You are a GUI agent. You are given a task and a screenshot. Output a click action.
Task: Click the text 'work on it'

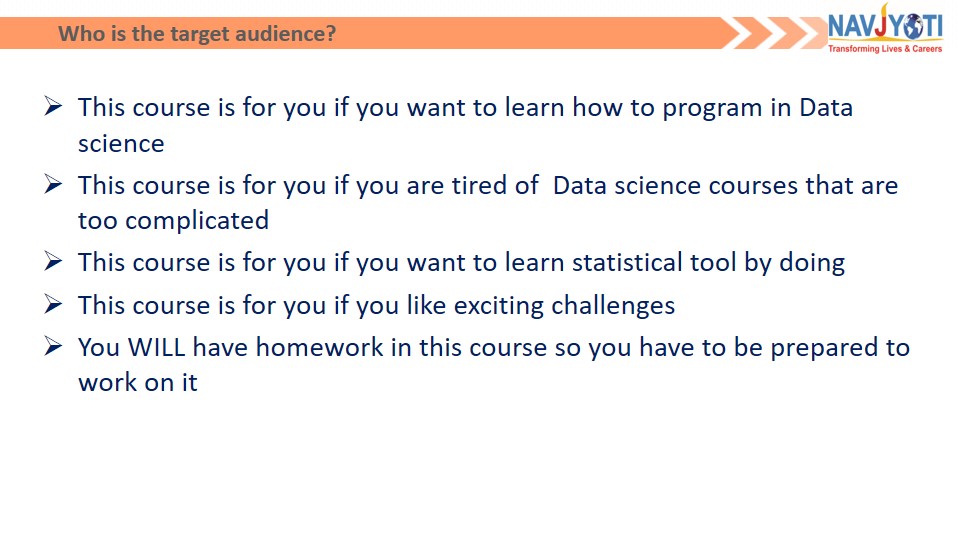tap(138, 383)
